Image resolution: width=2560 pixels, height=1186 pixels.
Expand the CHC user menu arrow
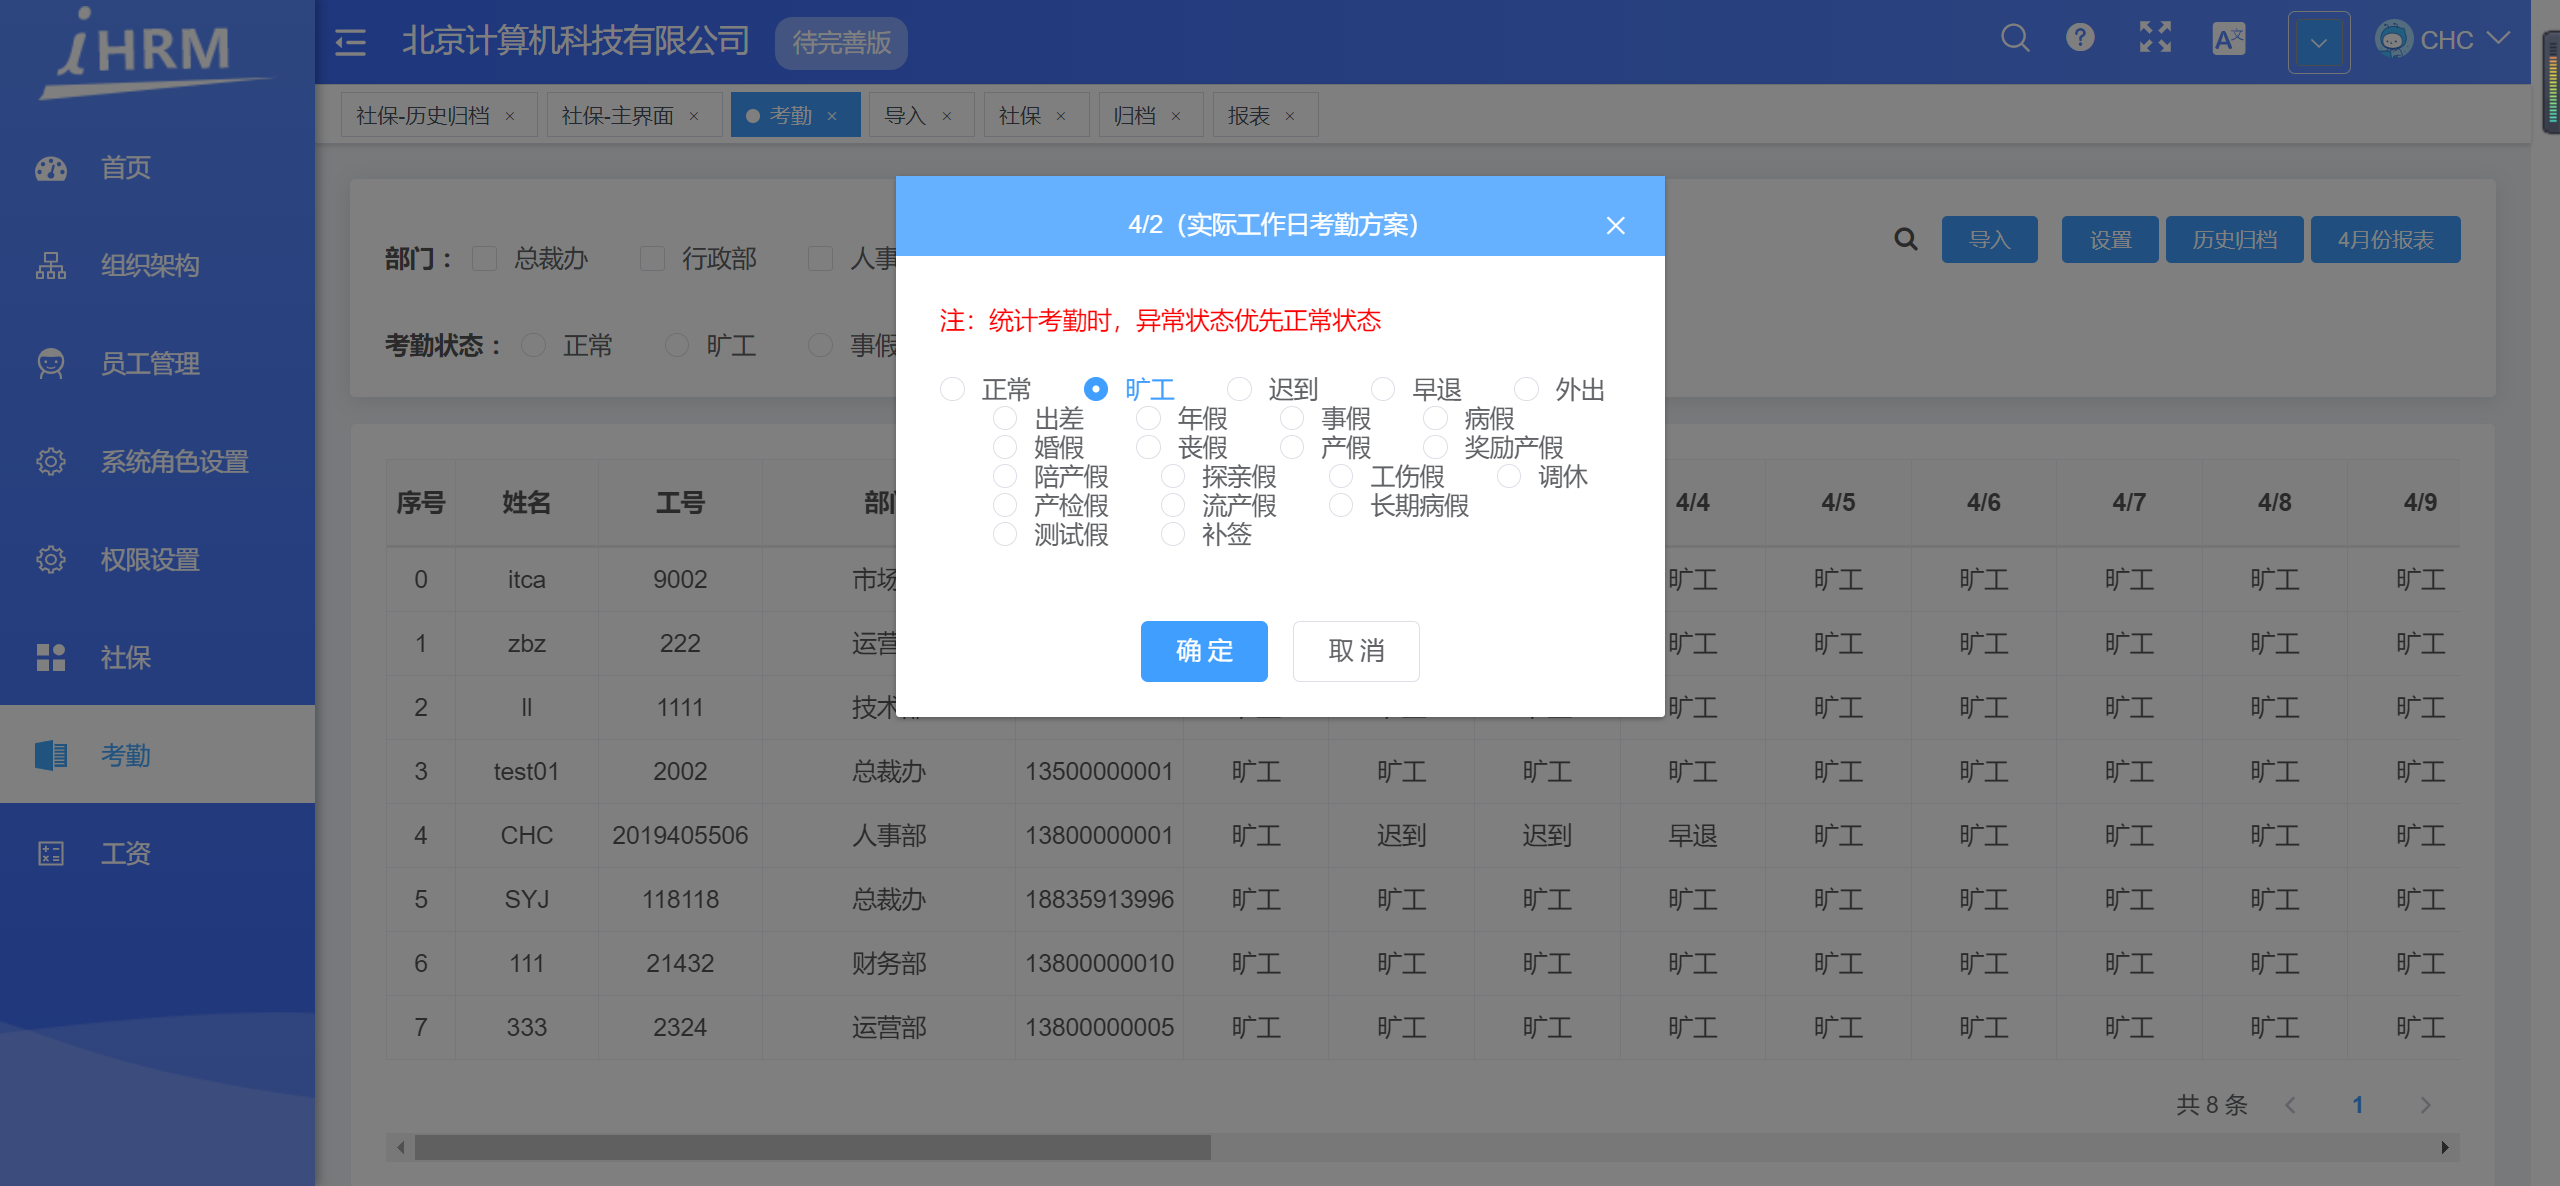coord(2497,39)
